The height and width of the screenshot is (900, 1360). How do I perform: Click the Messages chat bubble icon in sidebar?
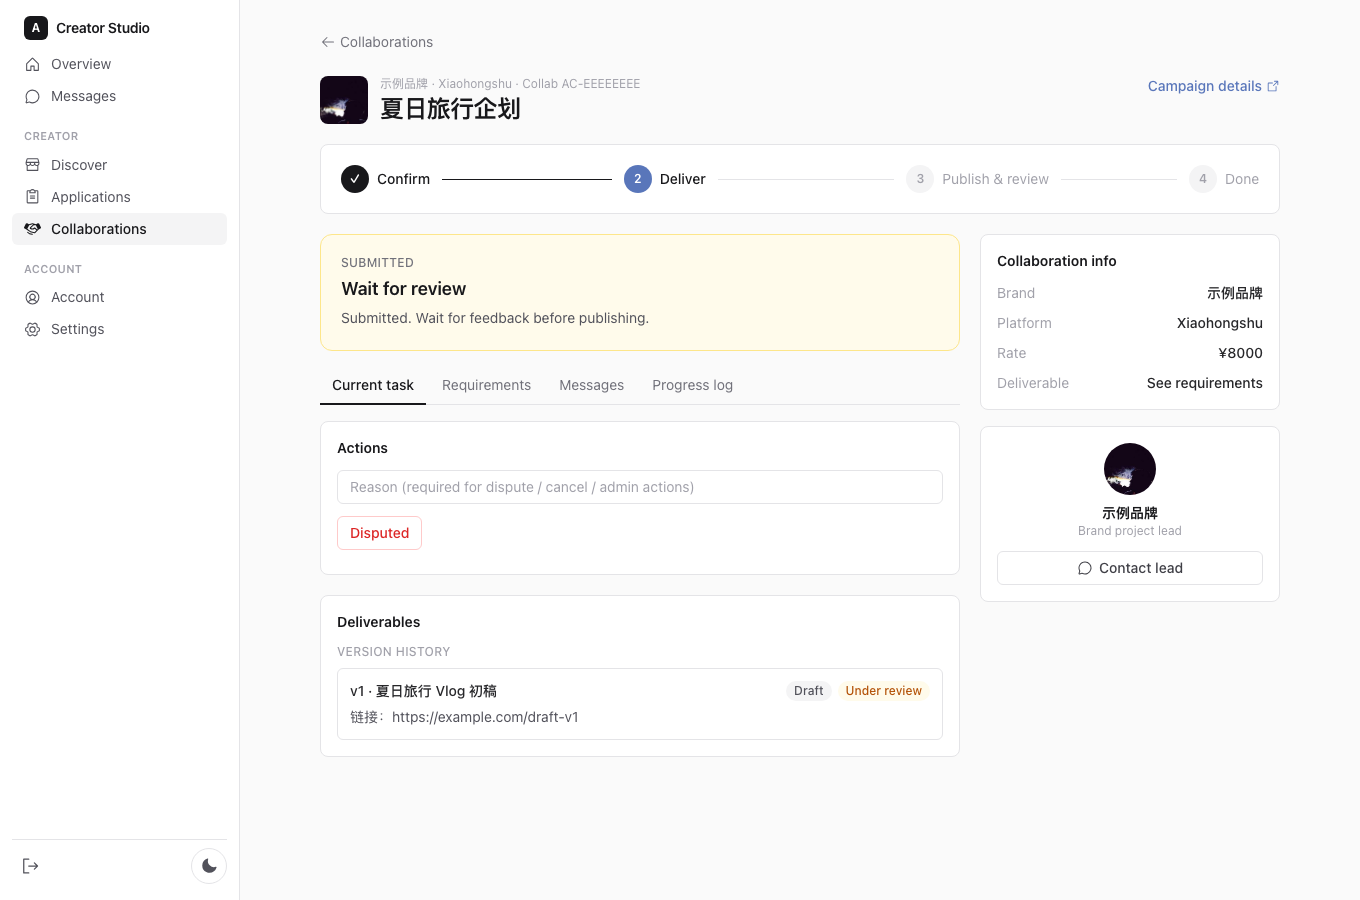point(32,96)
